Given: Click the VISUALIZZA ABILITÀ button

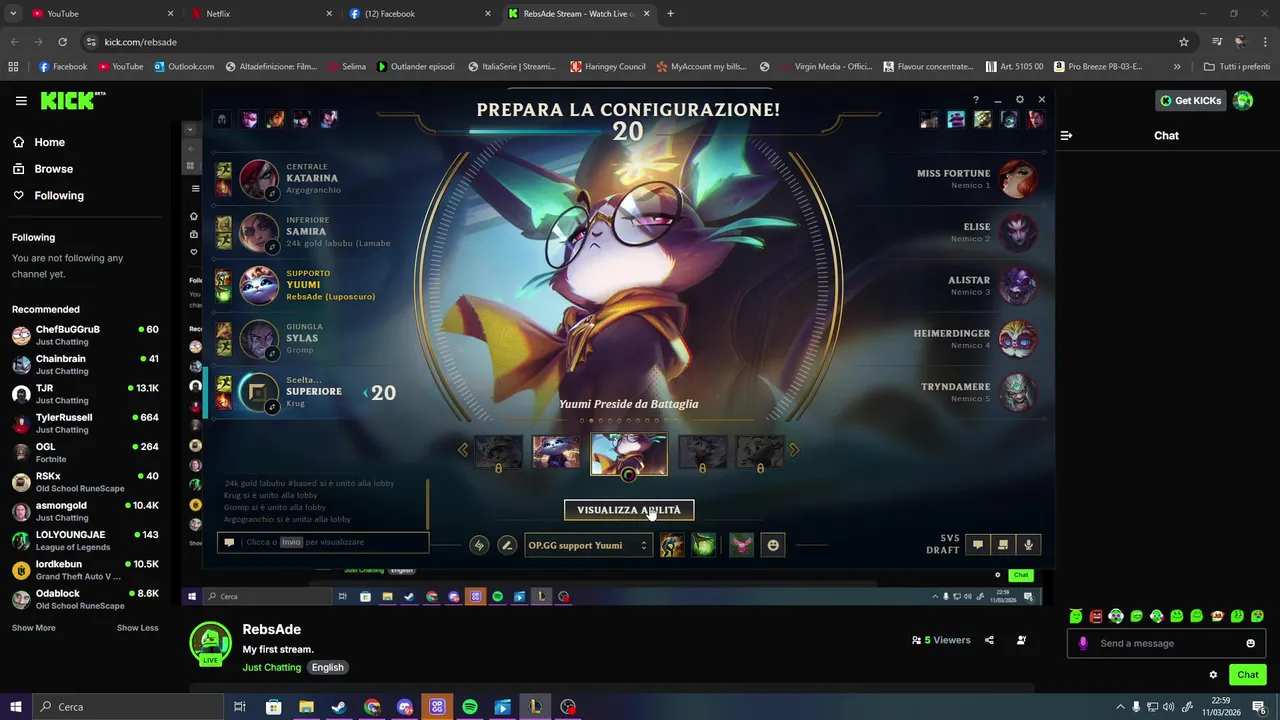Looking at the screenshot, I should [629, 510].
